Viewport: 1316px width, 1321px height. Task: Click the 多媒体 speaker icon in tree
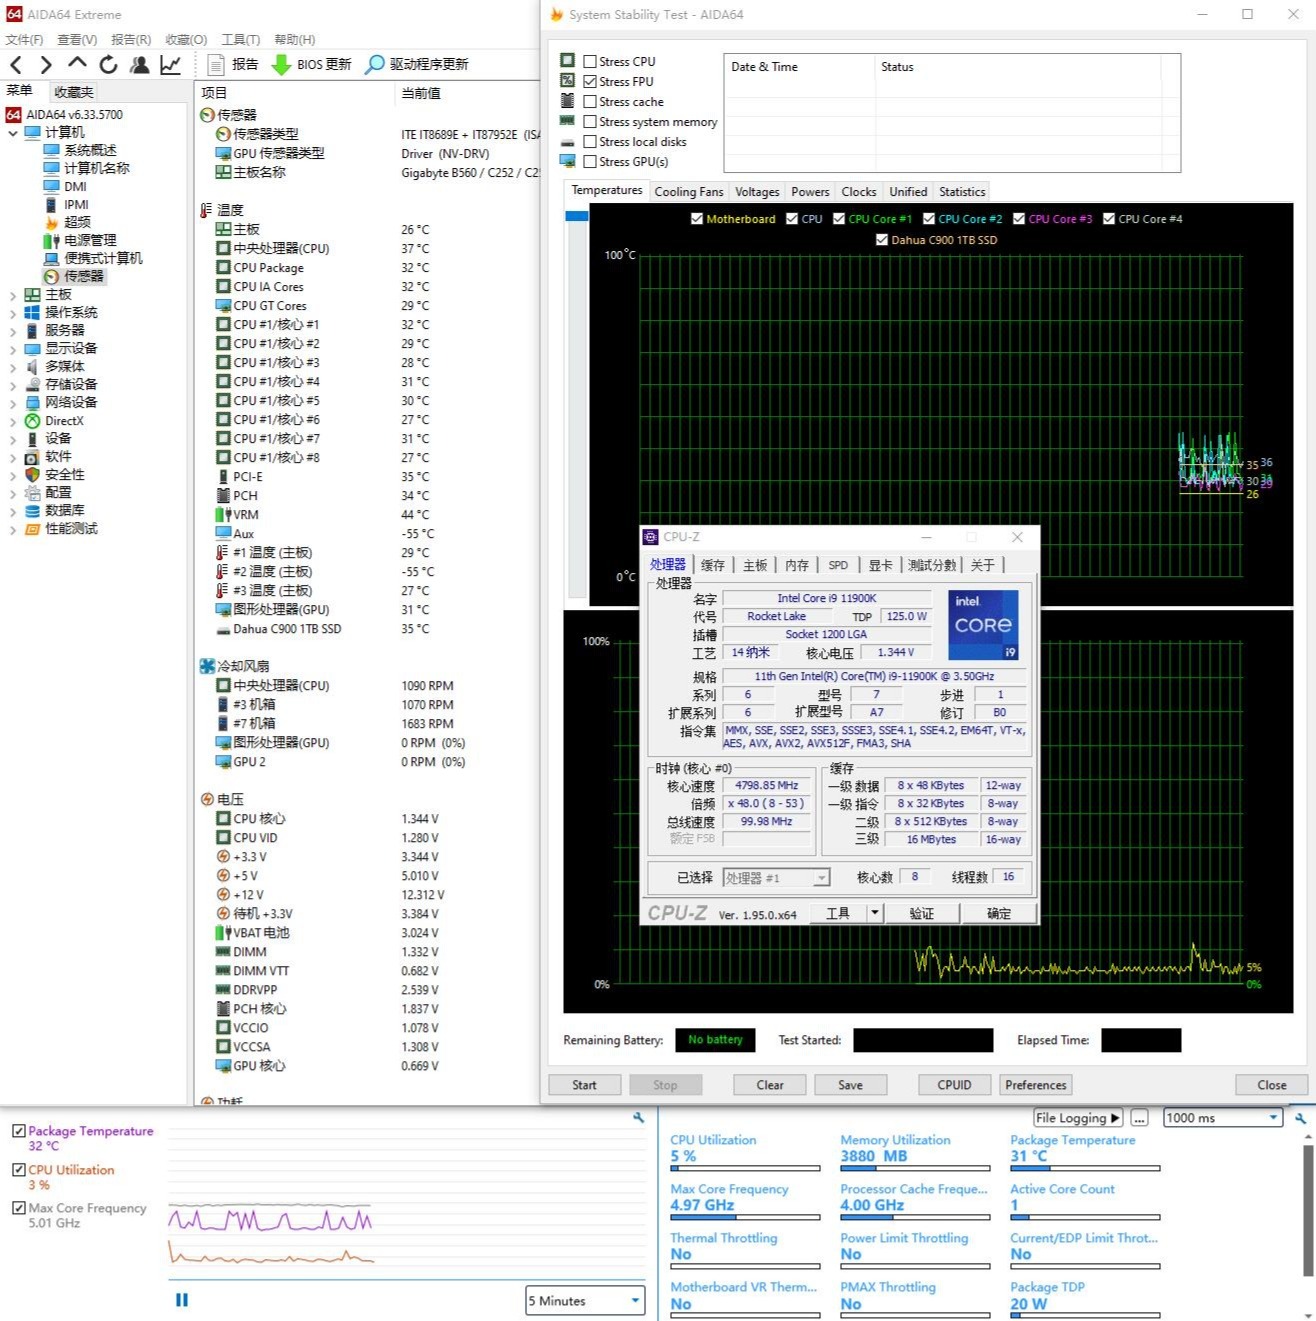(32, 366)
